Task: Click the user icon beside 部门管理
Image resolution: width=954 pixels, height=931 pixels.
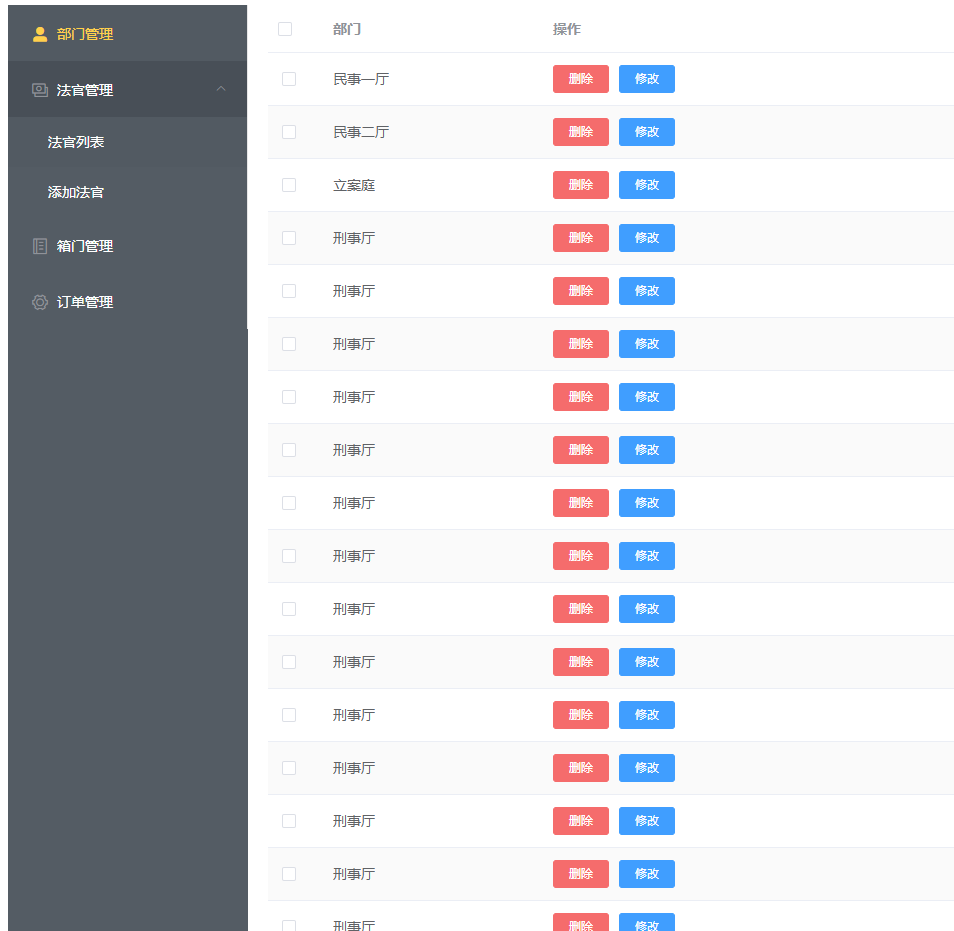Action: (x=40, y=34)
